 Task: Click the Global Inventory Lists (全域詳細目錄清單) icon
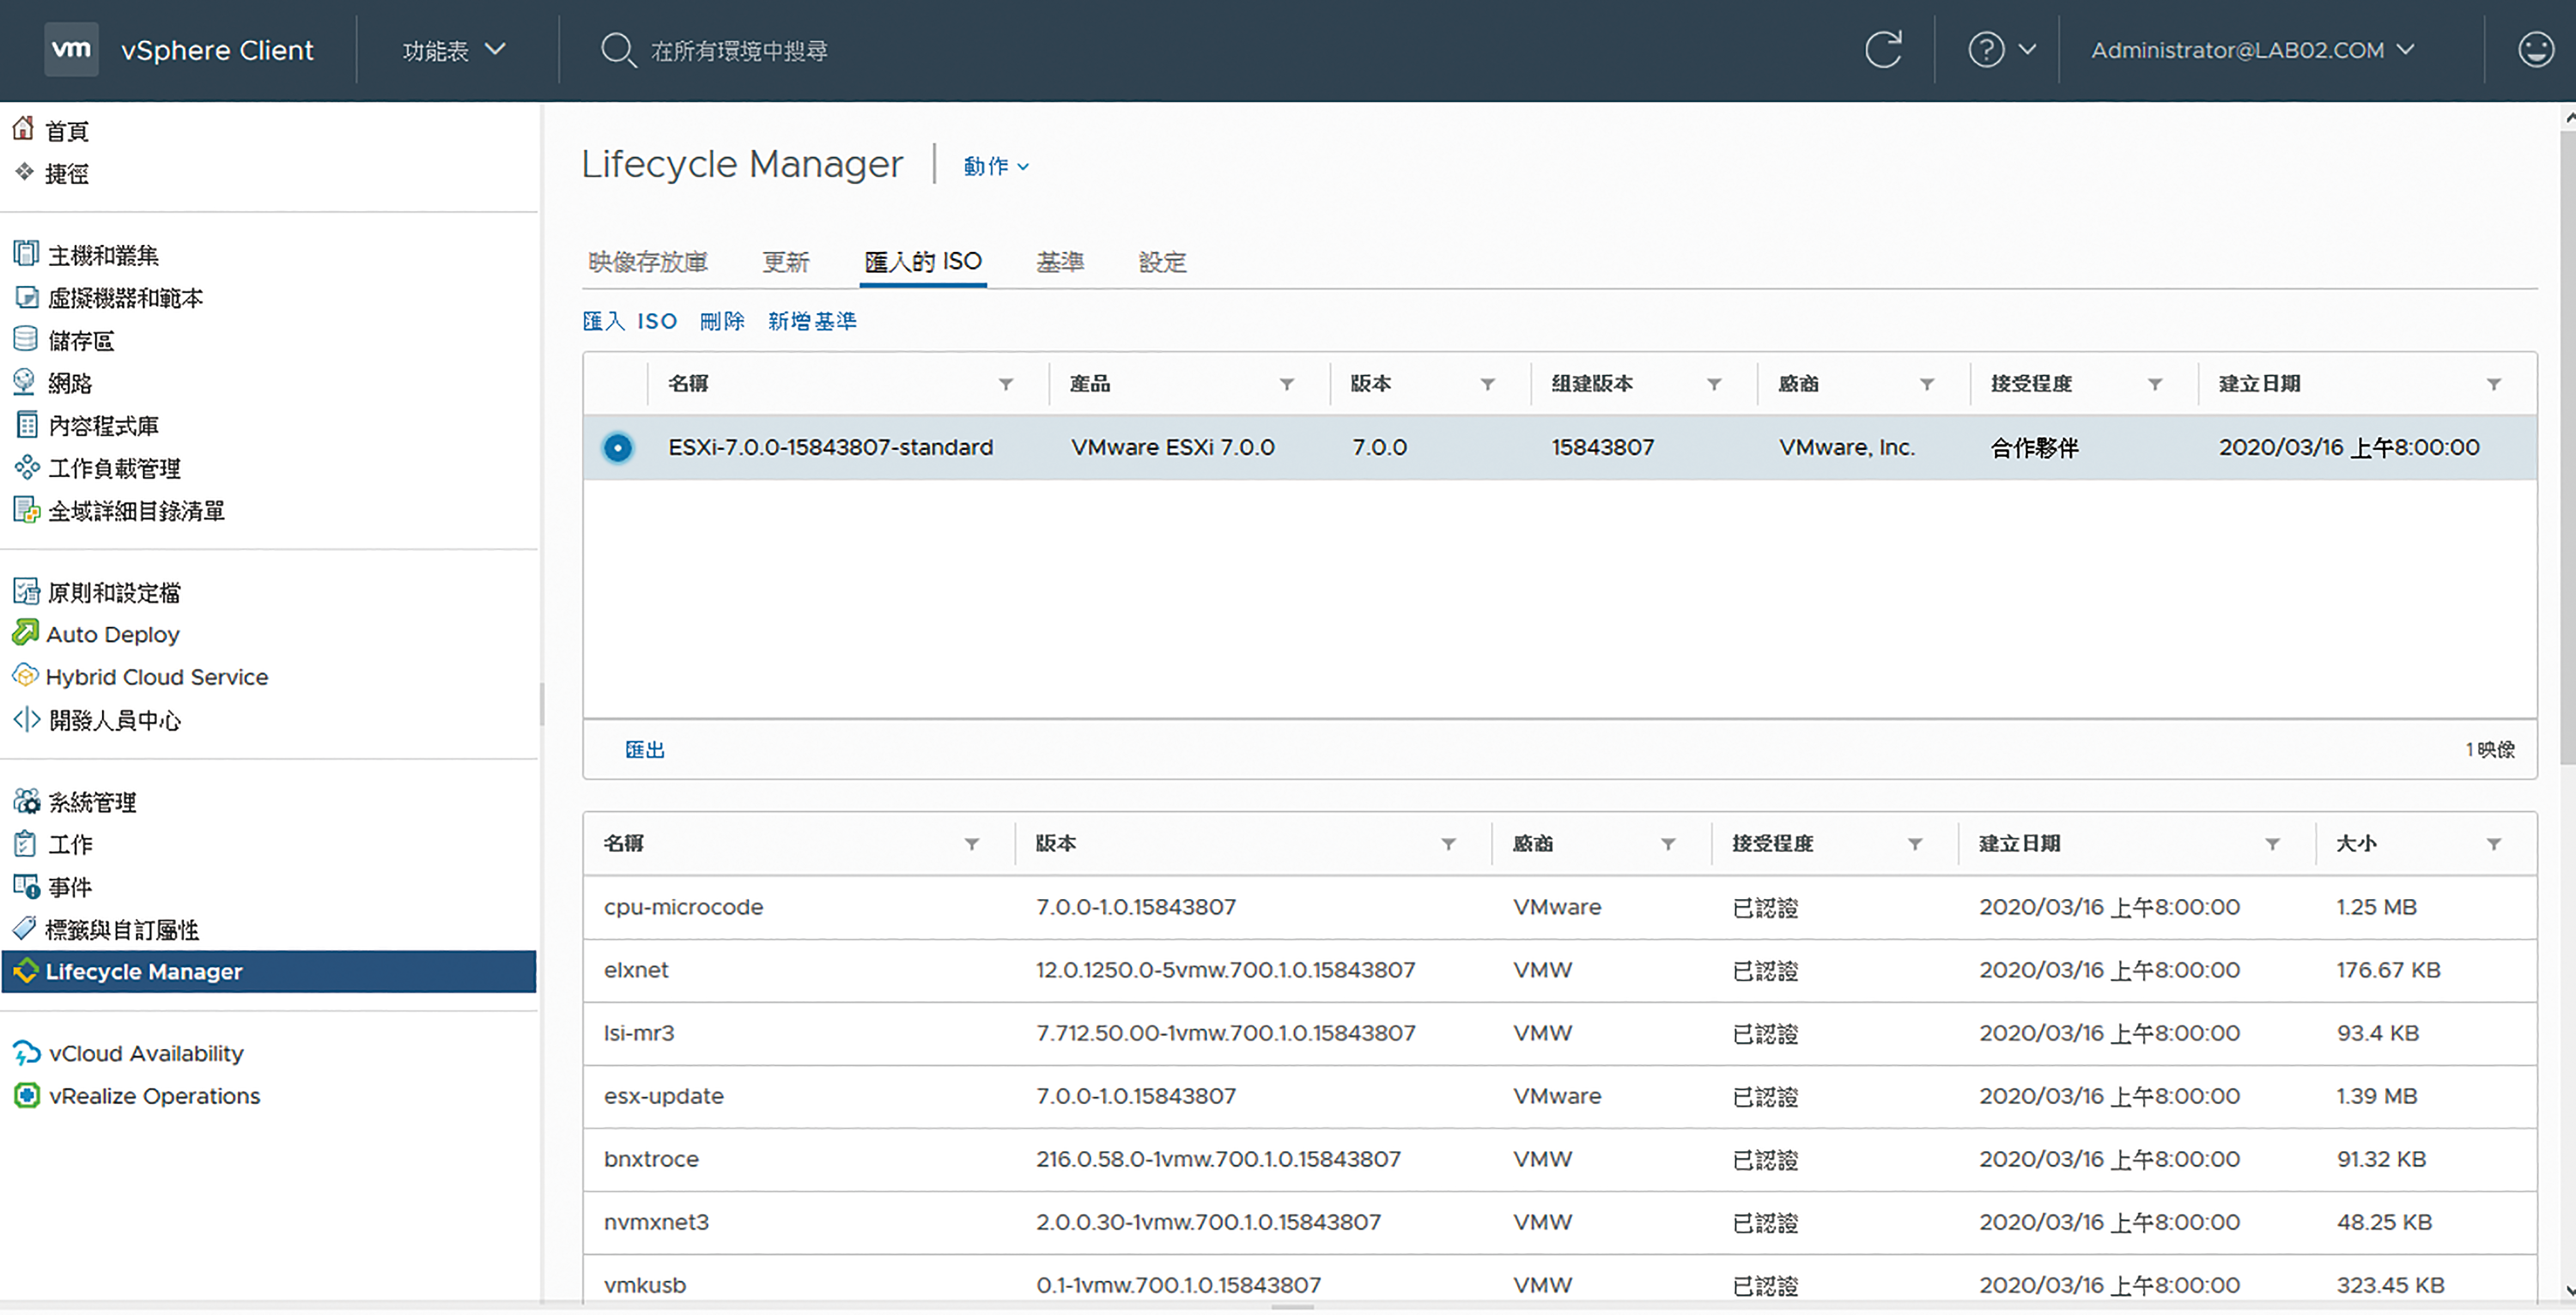[26, 510]
